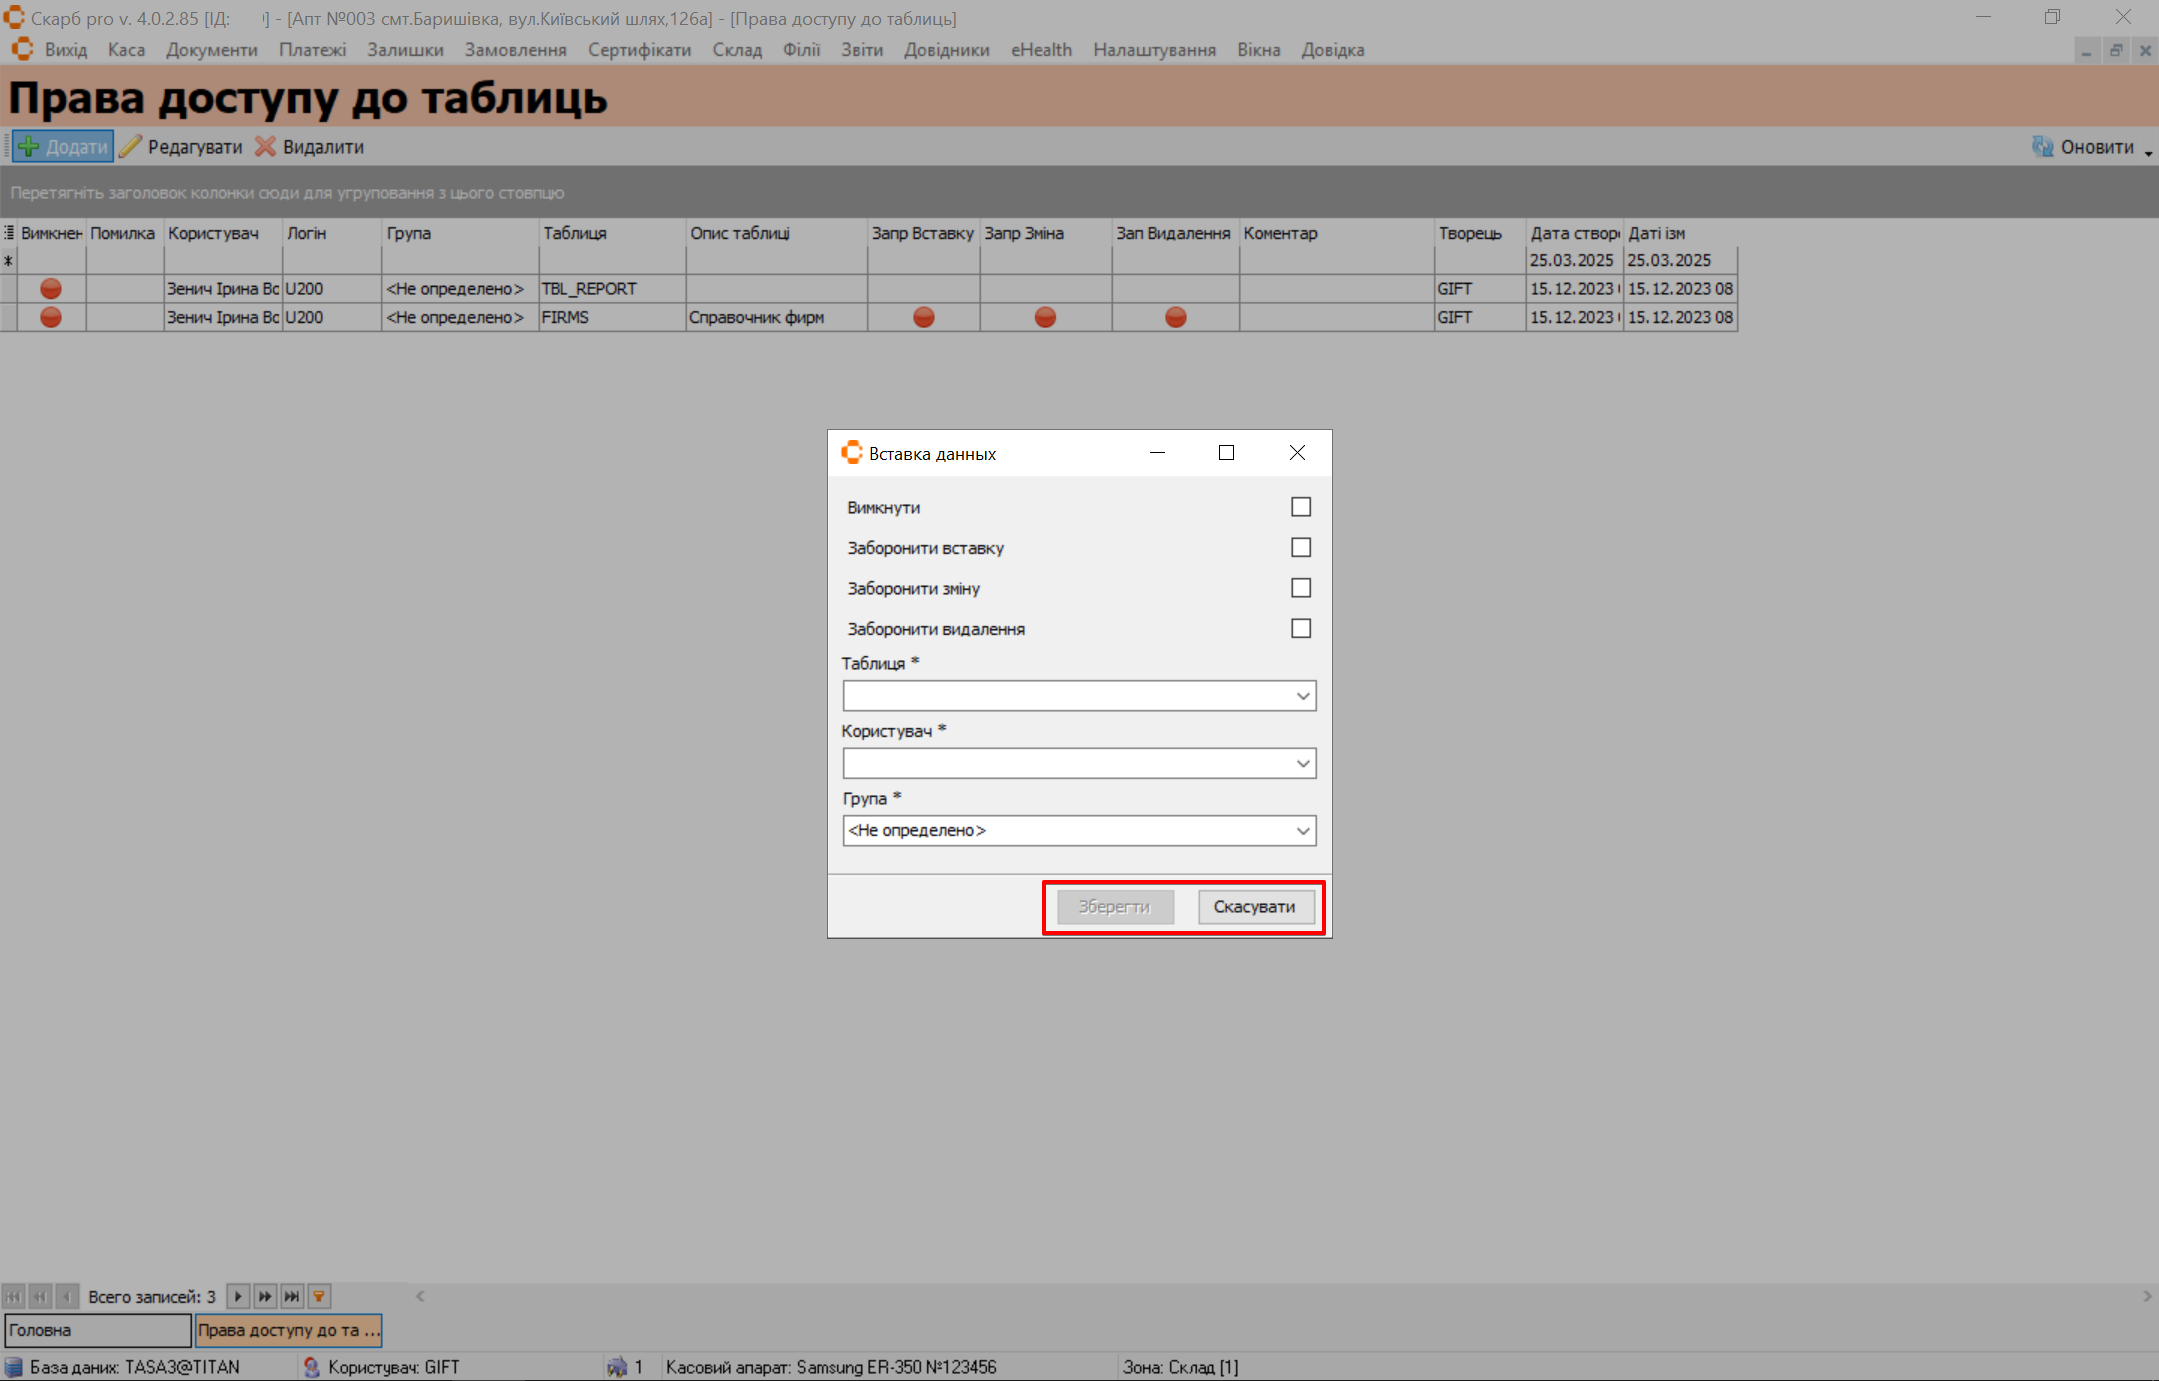Click the red X Видалити icon
Viewport: 2159px width, 1381px height.
[265, 147]
